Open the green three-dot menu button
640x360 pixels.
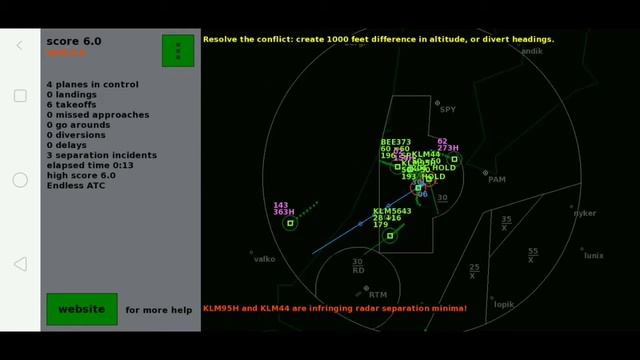(x=178, y=51)
